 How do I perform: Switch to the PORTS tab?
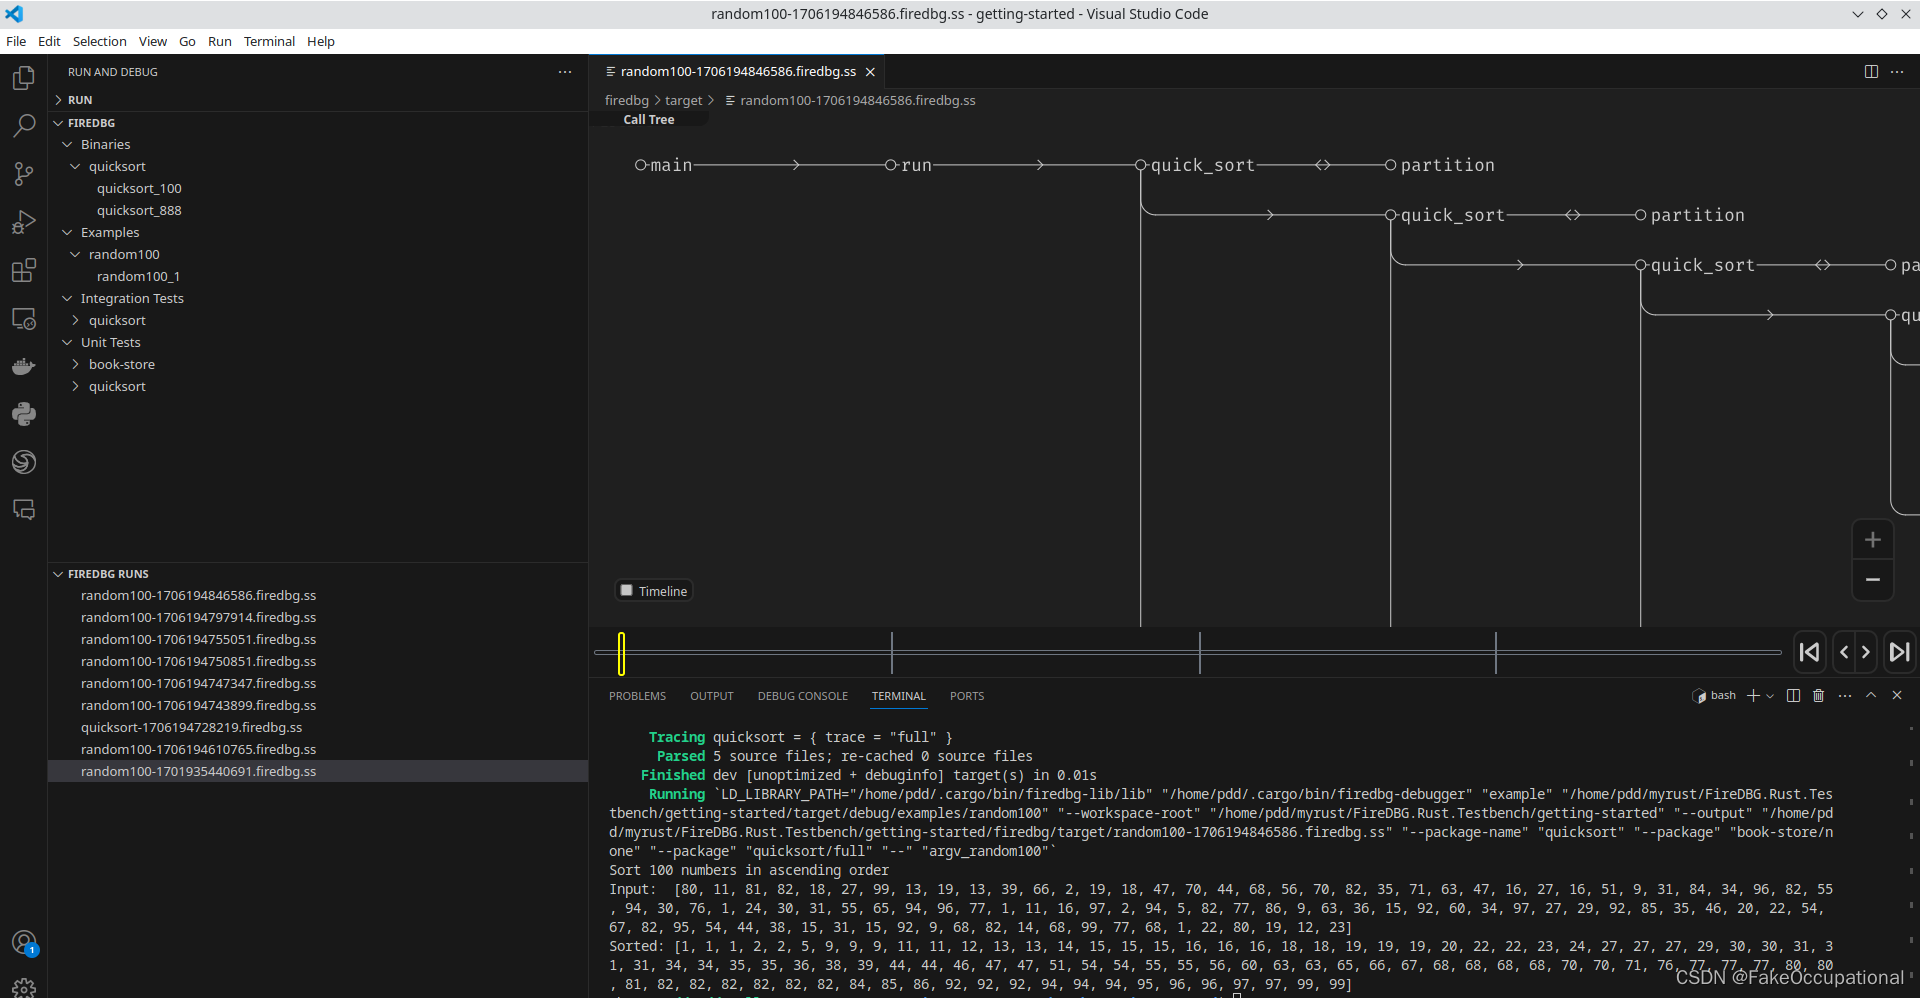point(967,696)
